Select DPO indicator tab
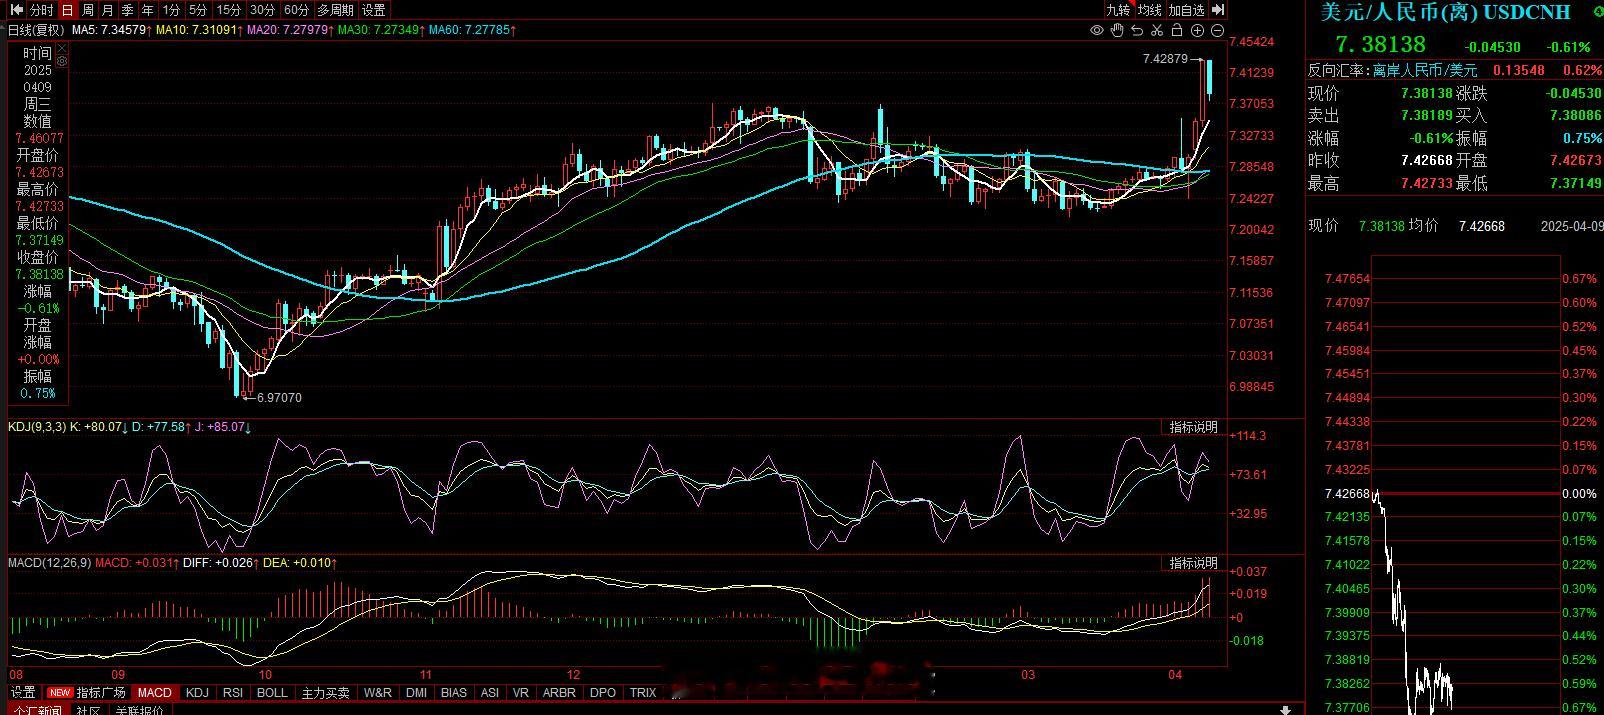 [x=603, y=692]
